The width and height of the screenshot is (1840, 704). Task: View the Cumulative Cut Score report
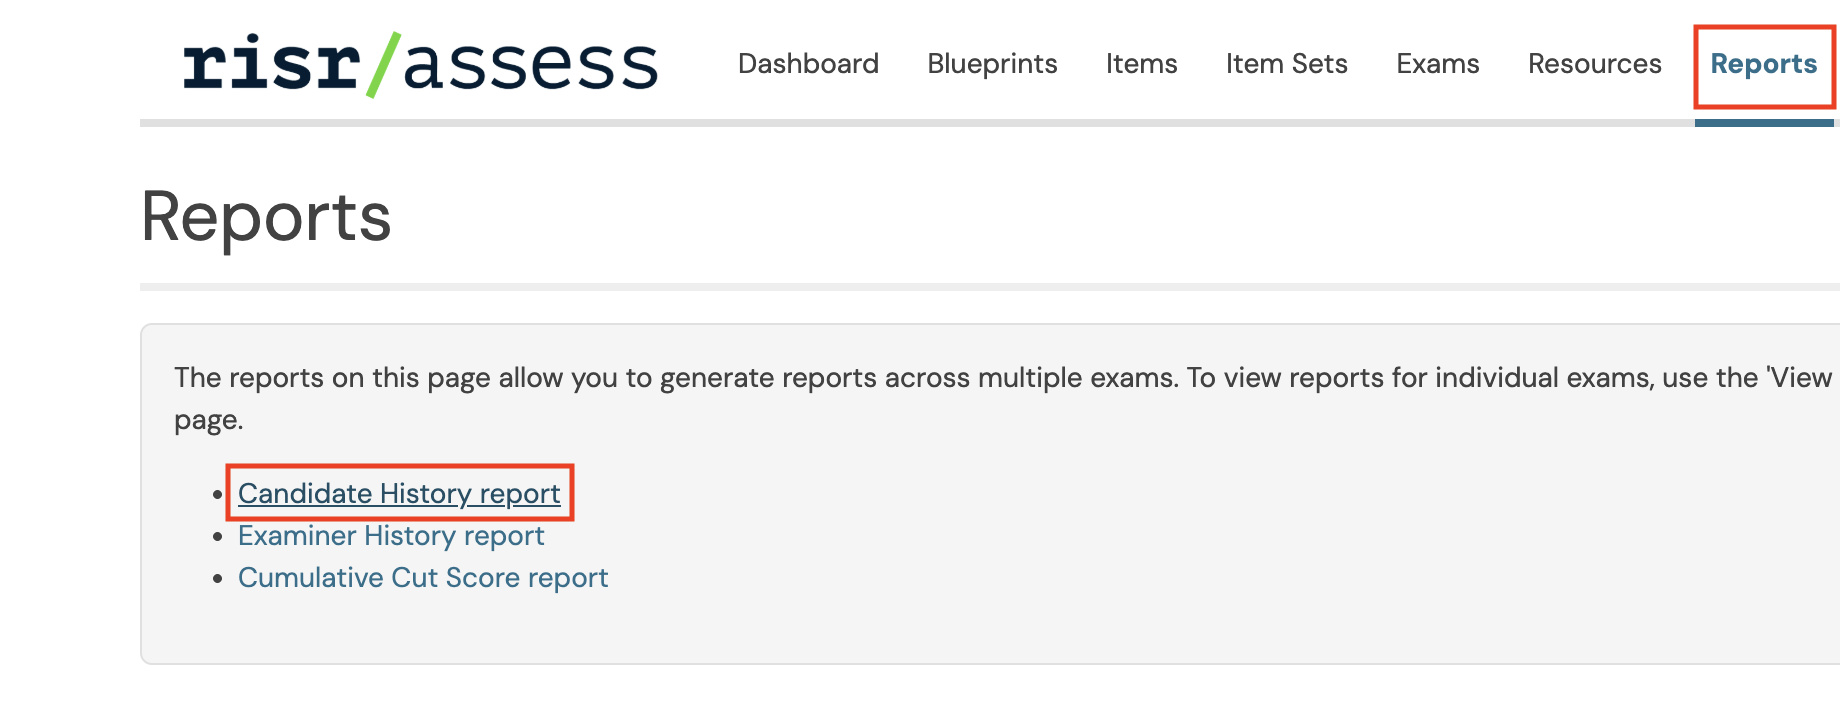point(423,578)
